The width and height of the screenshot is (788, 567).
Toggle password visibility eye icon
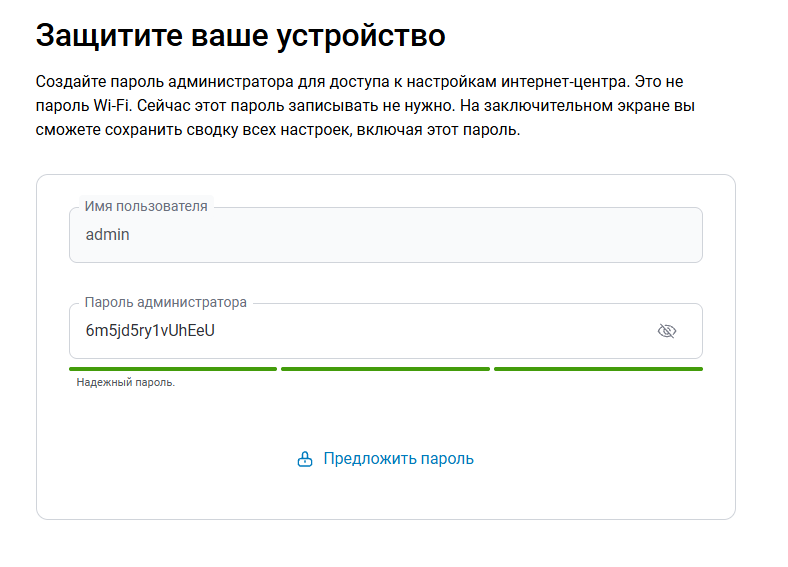coord(667,331)
